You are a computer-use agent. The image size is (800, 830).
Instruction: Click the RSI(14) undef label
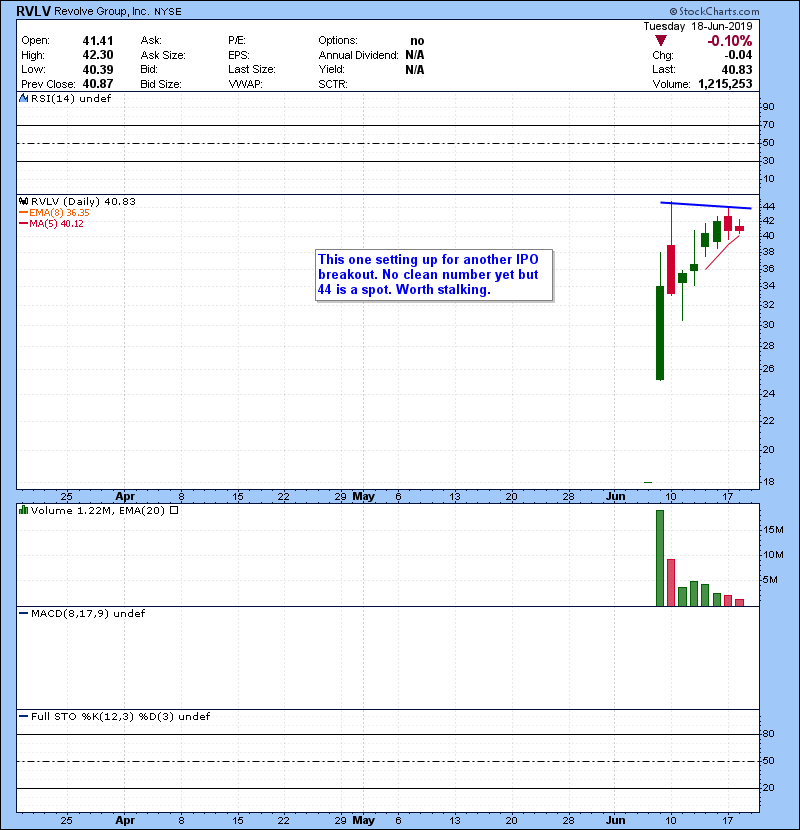pyautogui.click(x=71, y=98)
